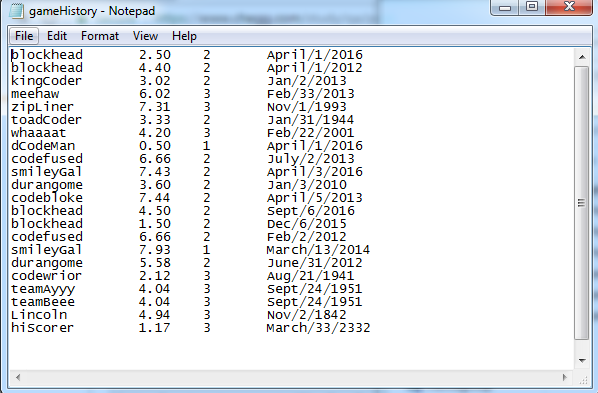Click the score 7.93

[154, 250]
